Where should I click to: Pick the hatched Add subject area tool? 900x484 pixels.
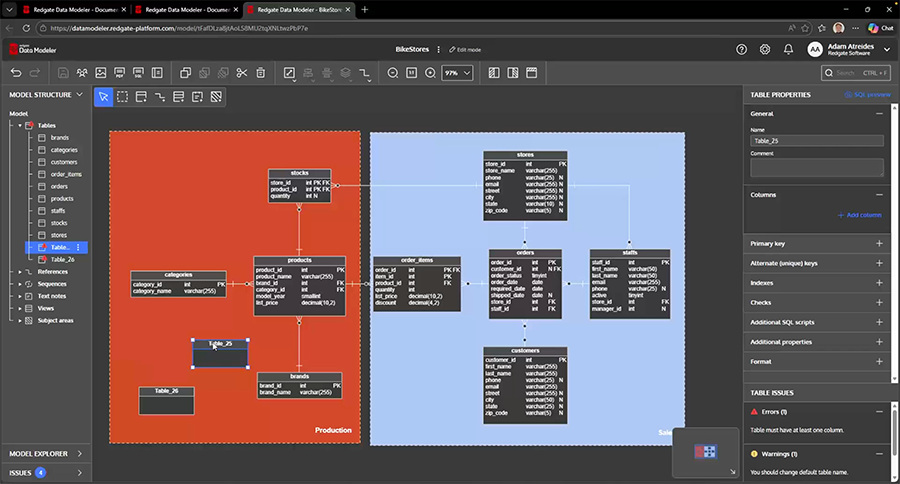point(215,96)
